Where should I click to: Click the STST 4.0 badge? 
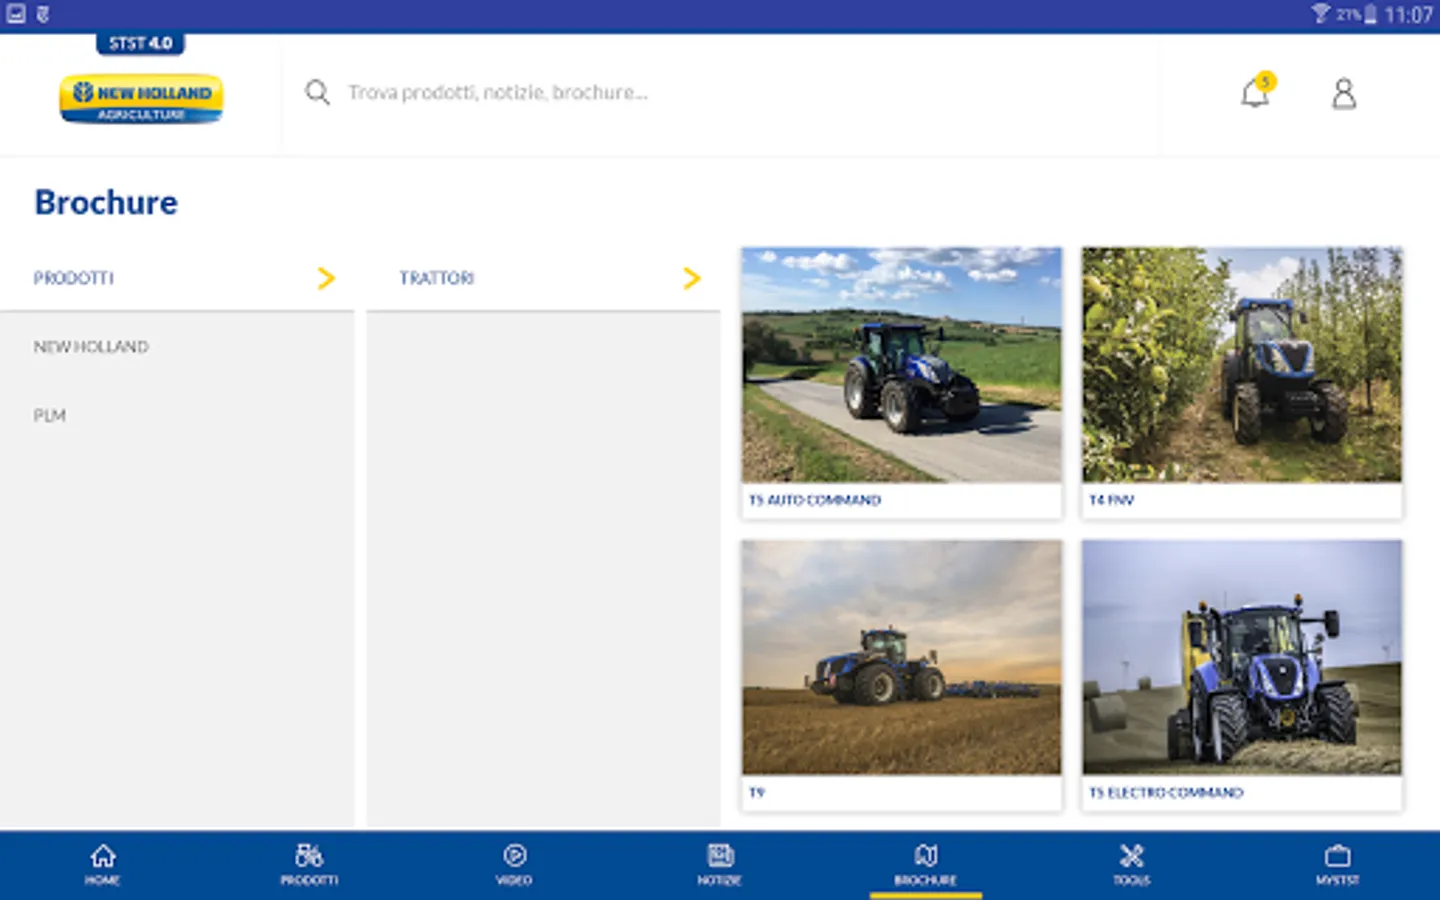[141, 43]
